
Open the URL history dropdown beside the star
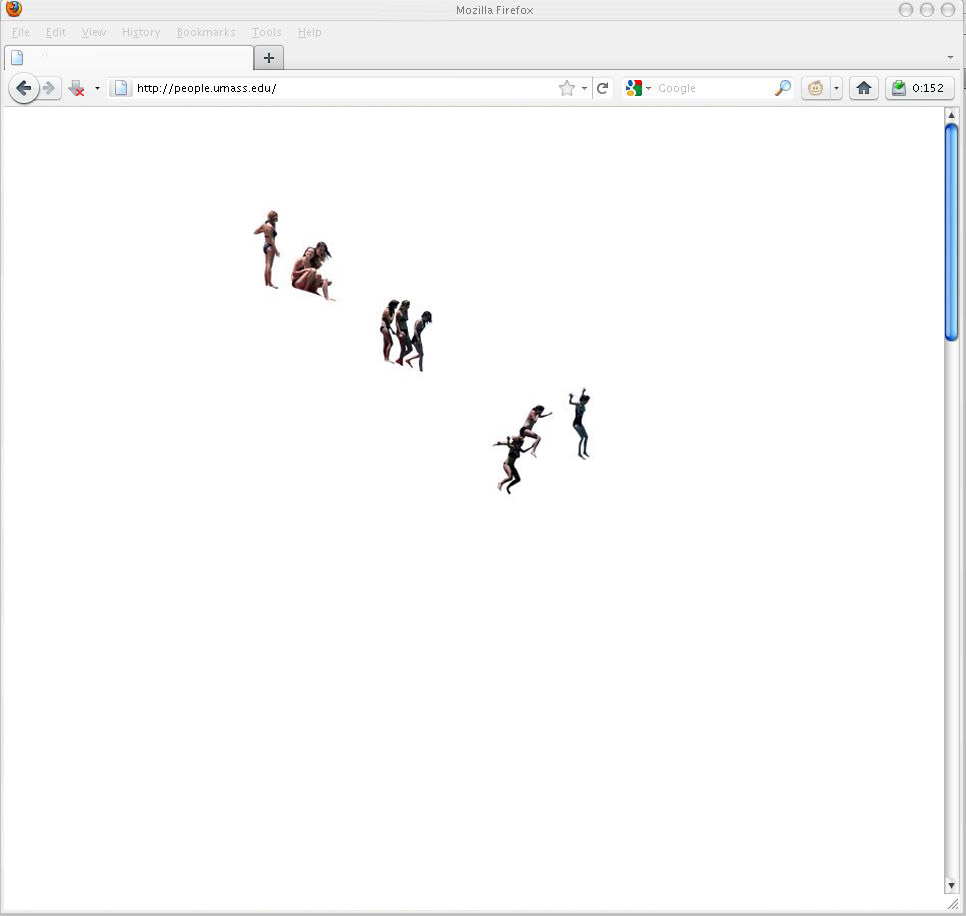584,89
